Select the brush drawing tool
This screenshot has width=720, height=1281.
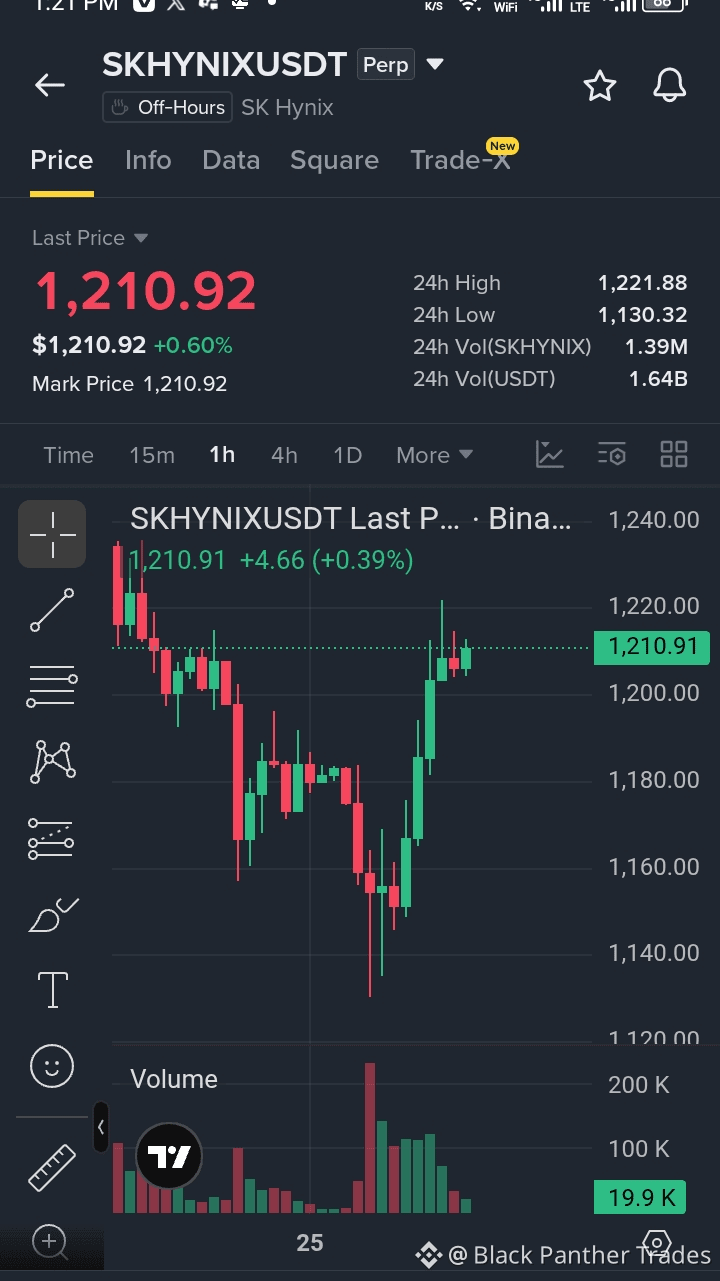coord(52,914)
